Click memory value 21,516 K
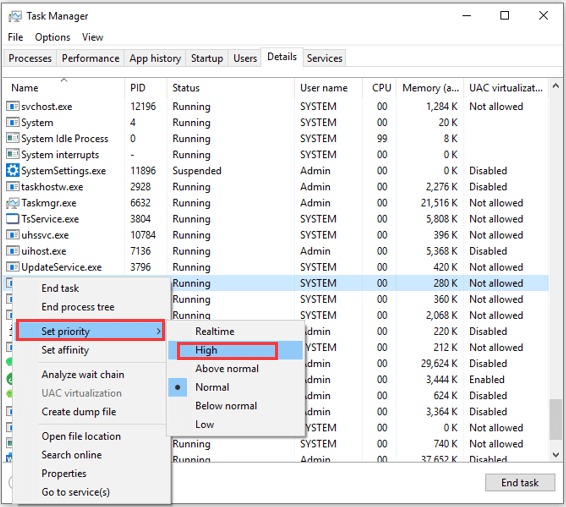 (439, 203)
